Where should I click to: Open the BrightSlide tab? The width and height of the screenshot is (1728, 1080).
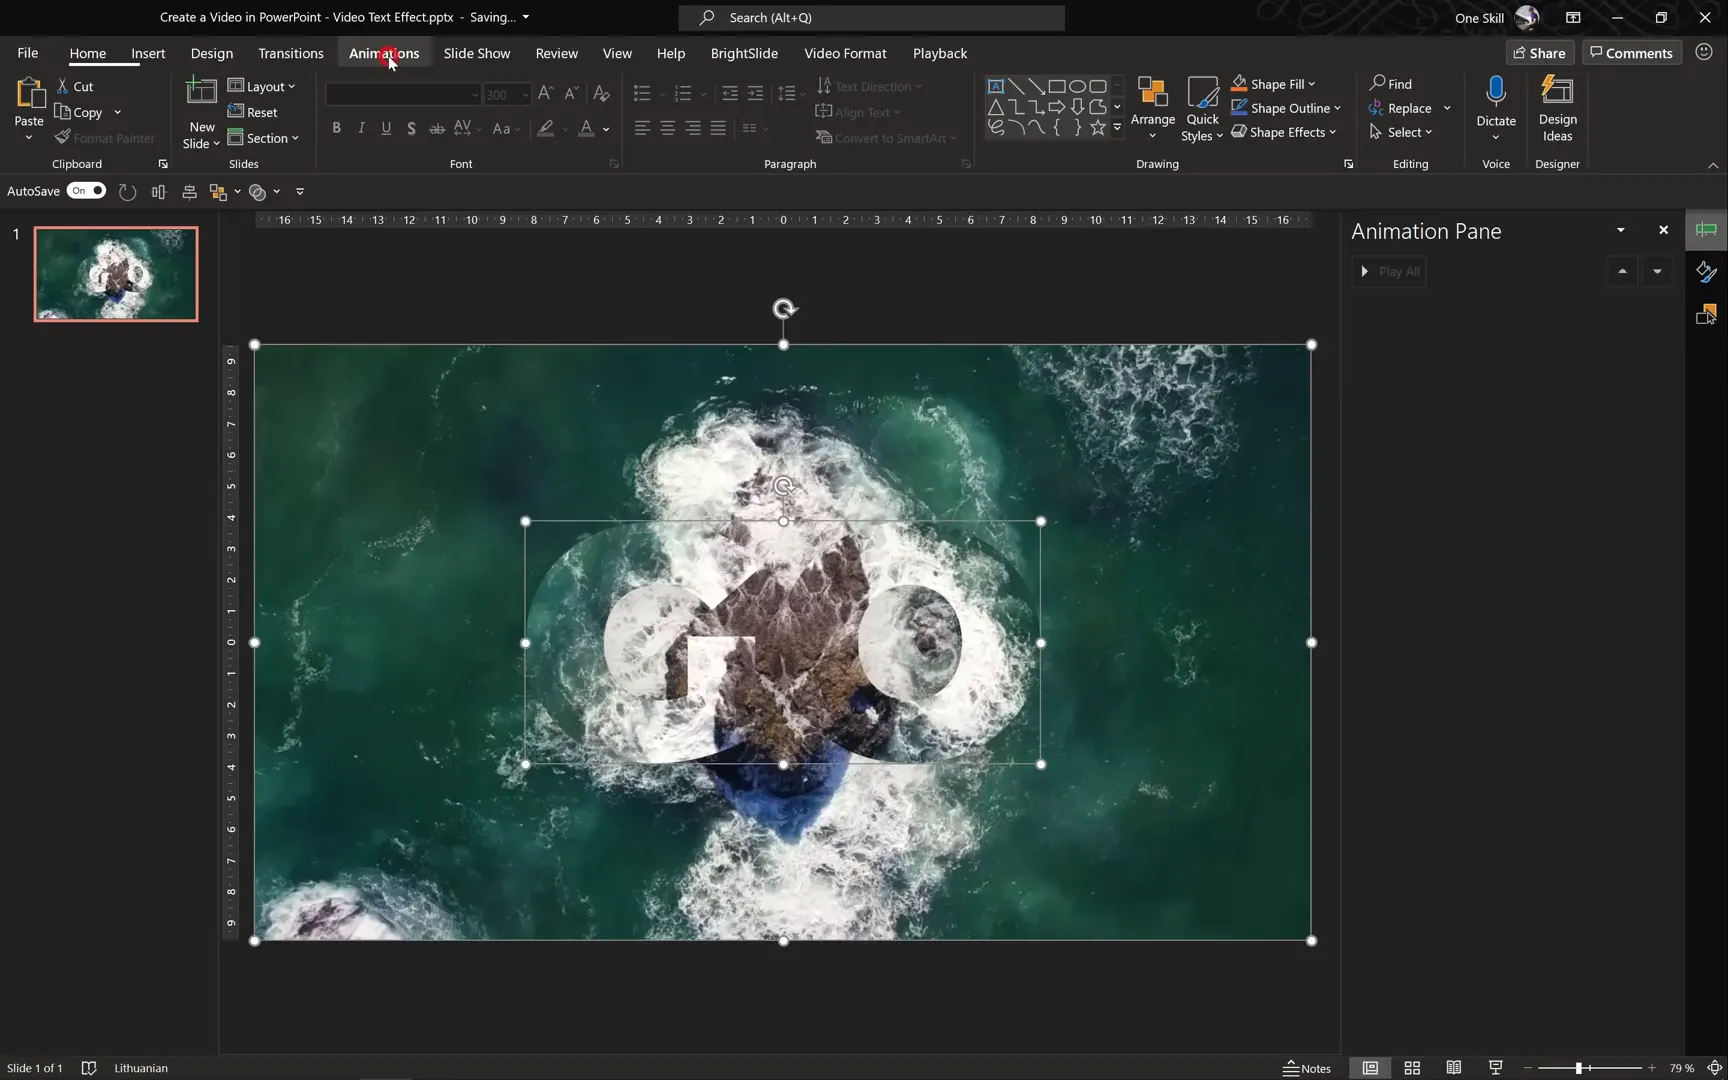(744, 53)
